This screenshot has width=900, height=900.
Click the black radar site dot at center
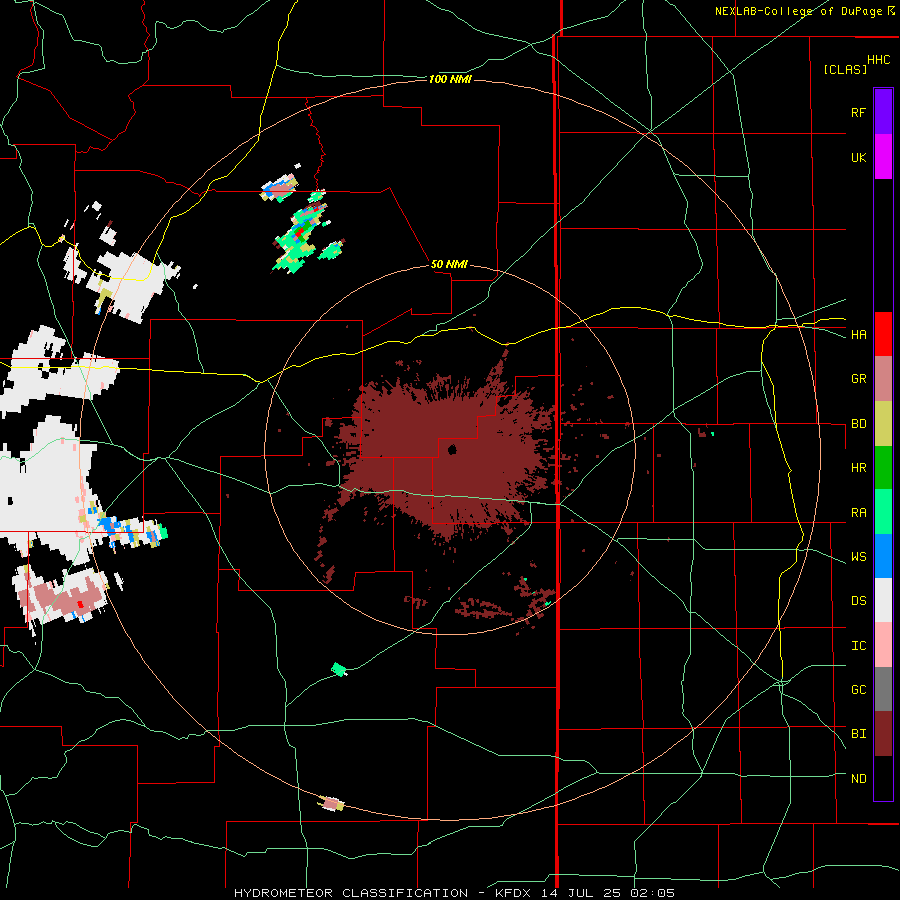click(452, 449)
